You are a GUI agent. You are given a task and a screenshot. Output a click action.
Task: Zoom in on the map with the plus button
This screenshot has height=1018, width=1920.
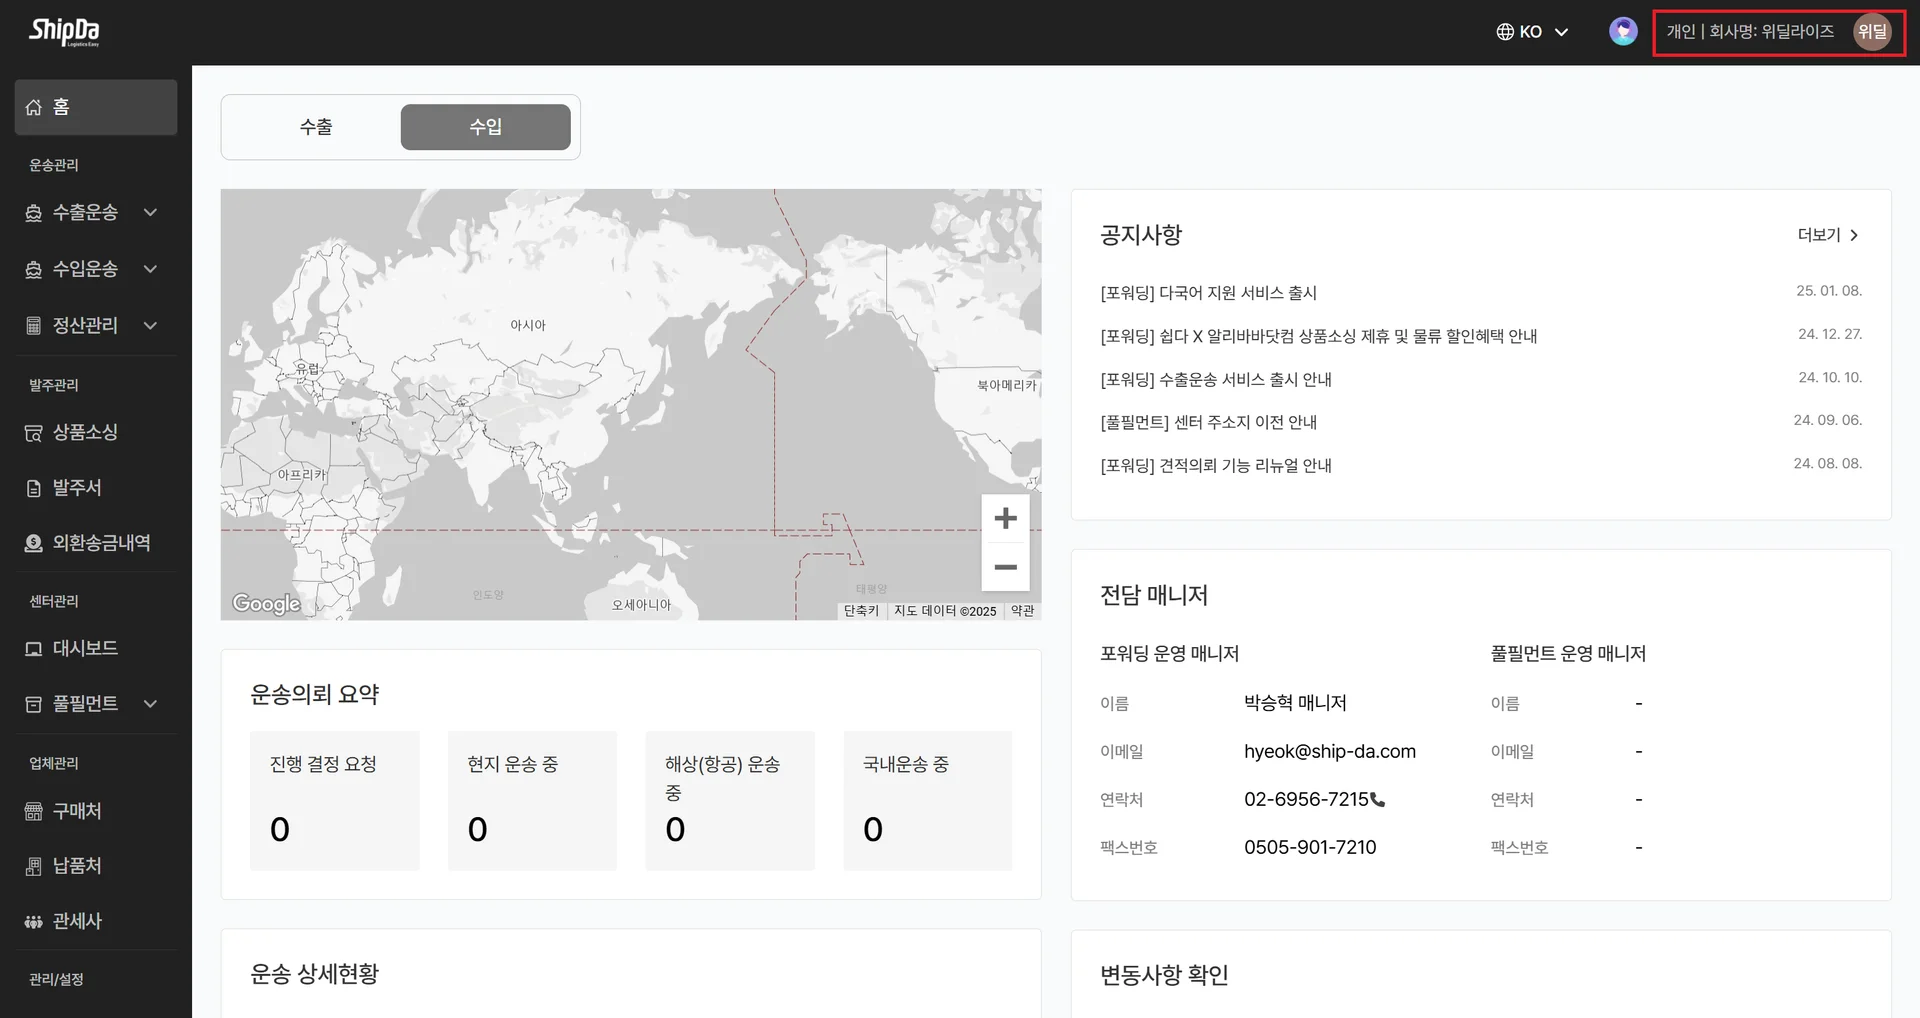1005,517
